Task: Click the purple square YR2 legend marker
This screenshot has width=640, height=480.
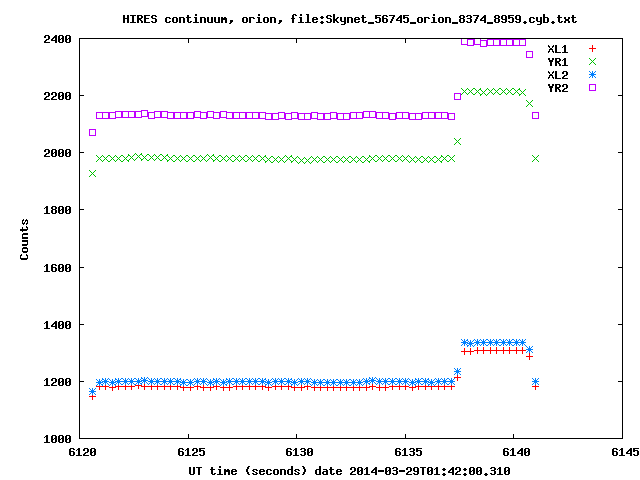Action: pyautogui.click(x=592, y=87)
